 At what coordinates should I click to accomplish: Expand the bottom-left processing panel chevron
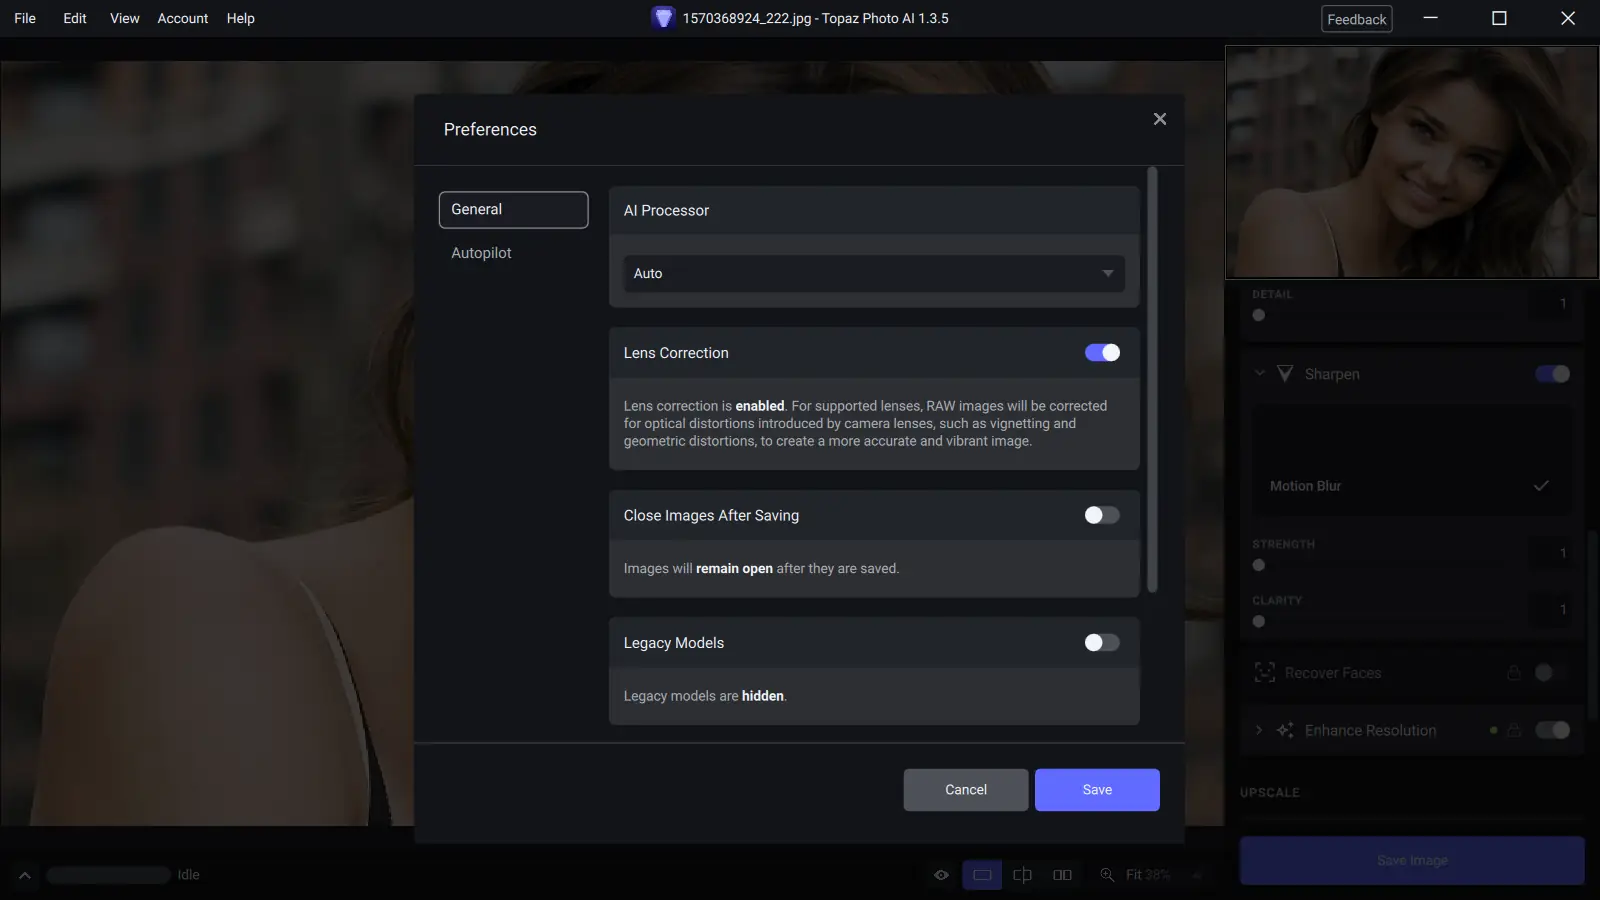(25, 875)
